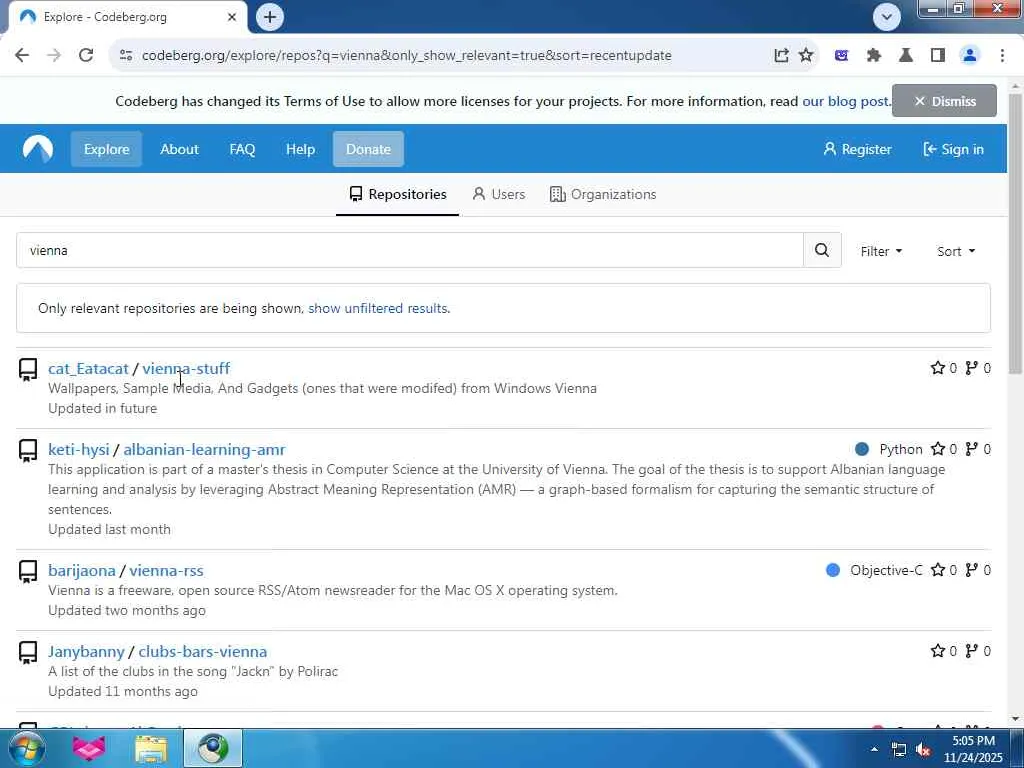Click the Chrome Labs flask icon
This screenshot has width=1024, height=768.
pos(906,56)
